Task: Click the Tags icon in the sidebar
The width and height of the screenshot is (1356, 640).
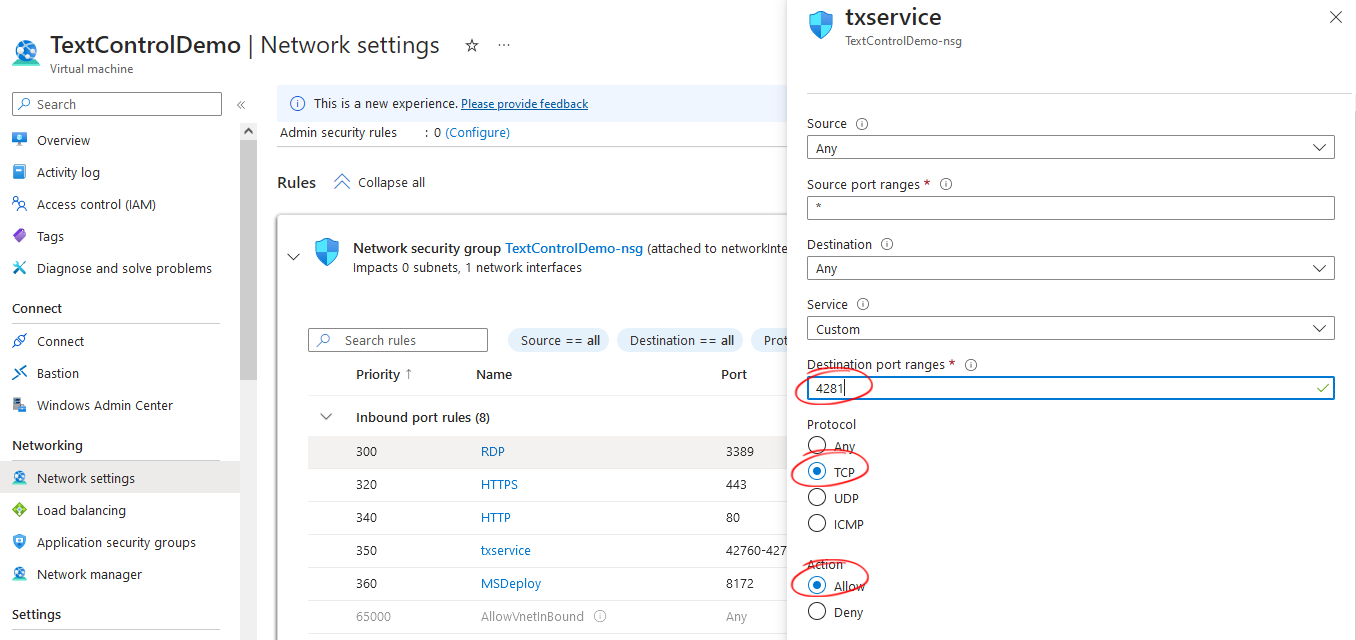Action: click(x=20, y=236)
